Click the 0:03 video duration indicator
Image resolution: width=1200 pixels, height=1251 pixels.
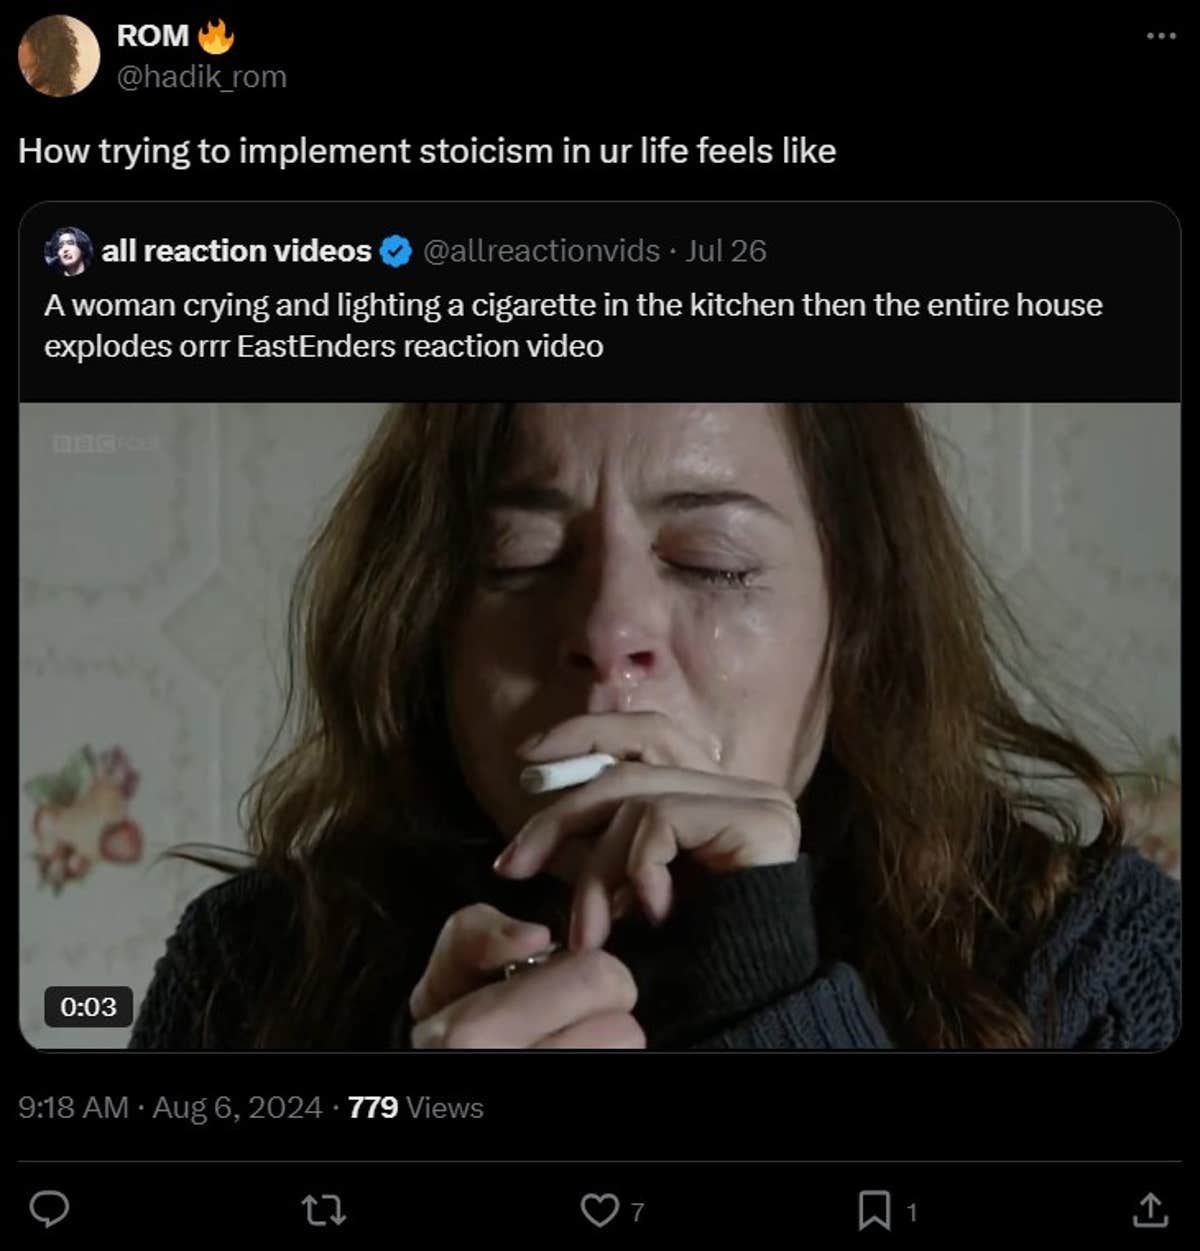tap(88, 1008)
